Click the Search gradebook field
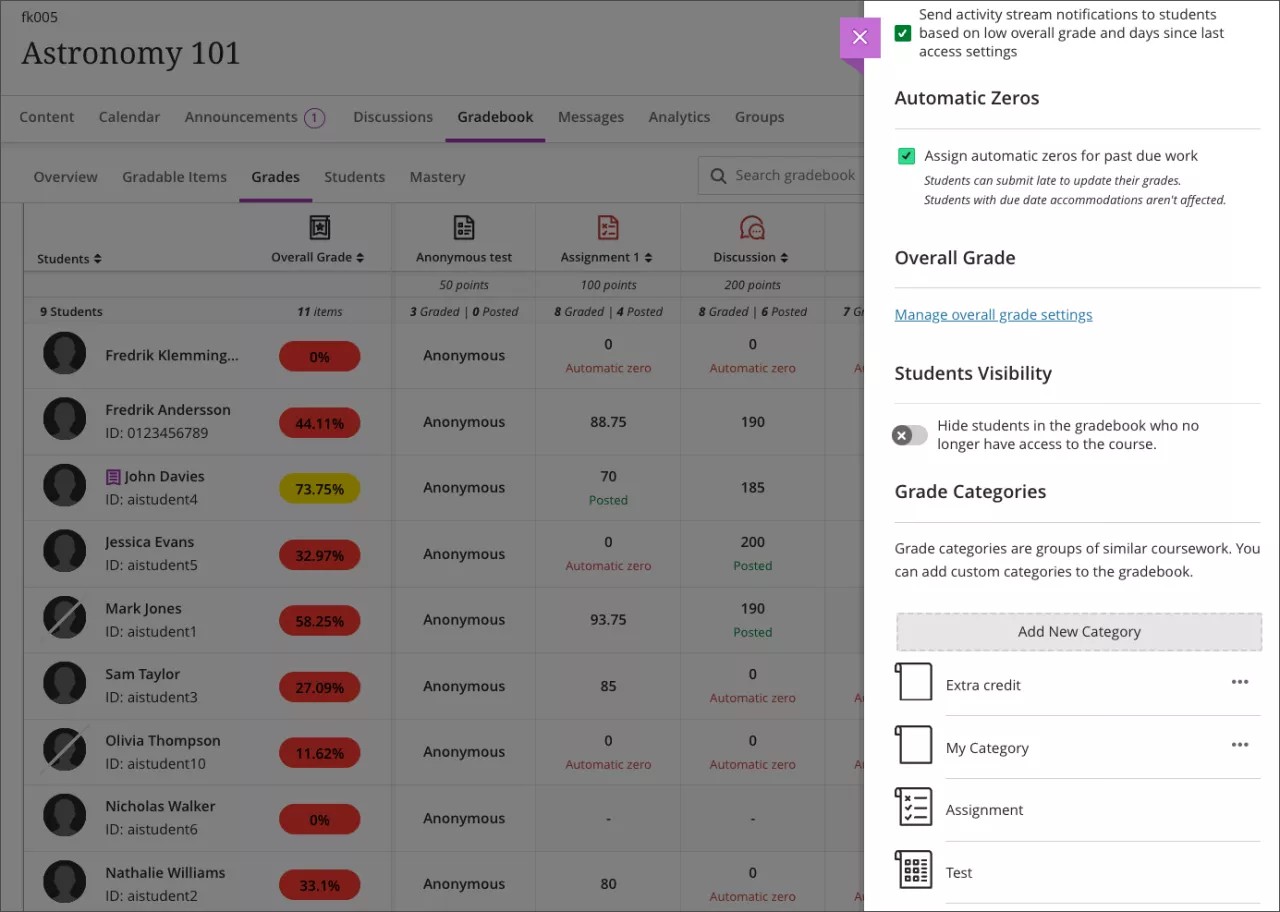The width and height of the screenshot is (1280, 912). [x=790, y=175]
